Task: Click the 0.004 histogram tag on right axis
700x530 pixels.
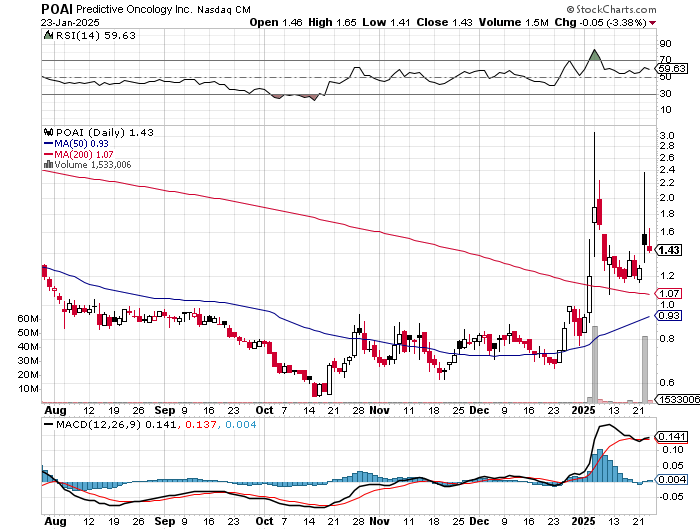Action: (x=672, y=479)
